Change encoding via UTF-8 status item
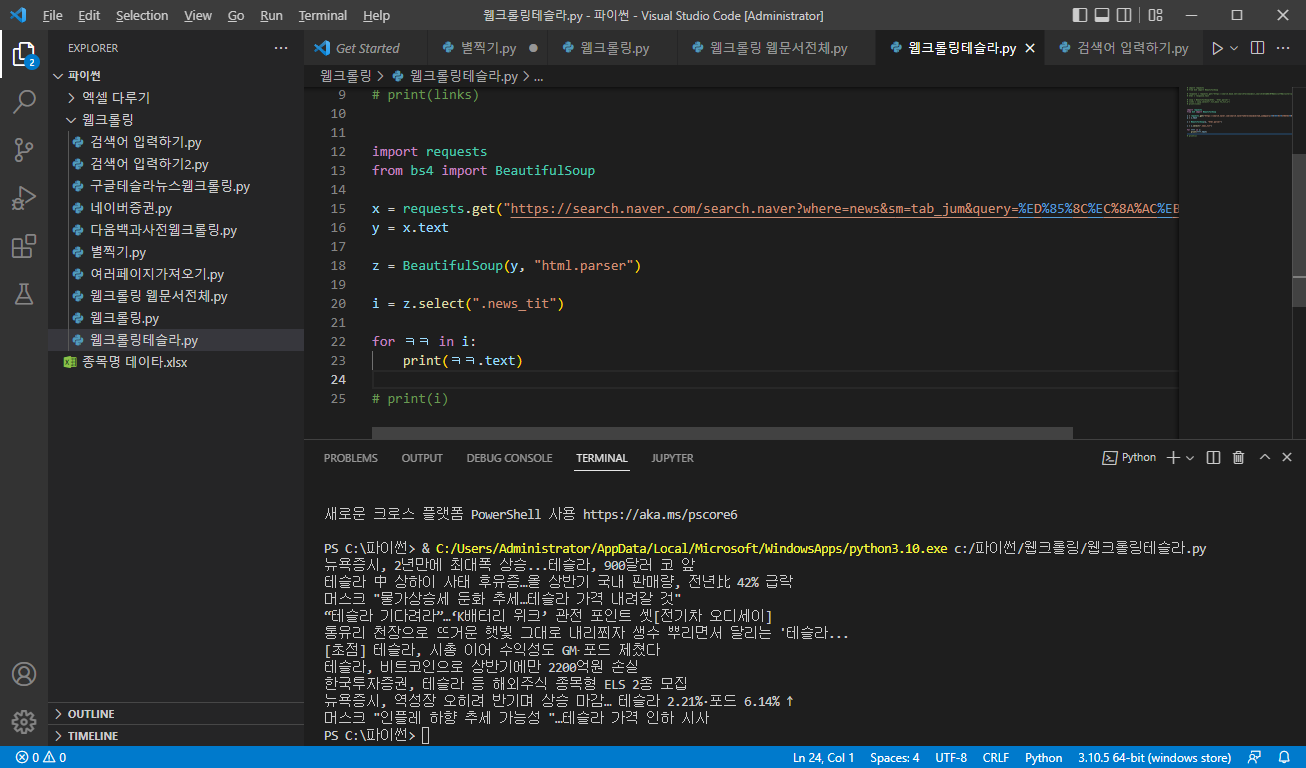Image resolution: width=1306 pixels, height=768 pixels. coord(950,757)
